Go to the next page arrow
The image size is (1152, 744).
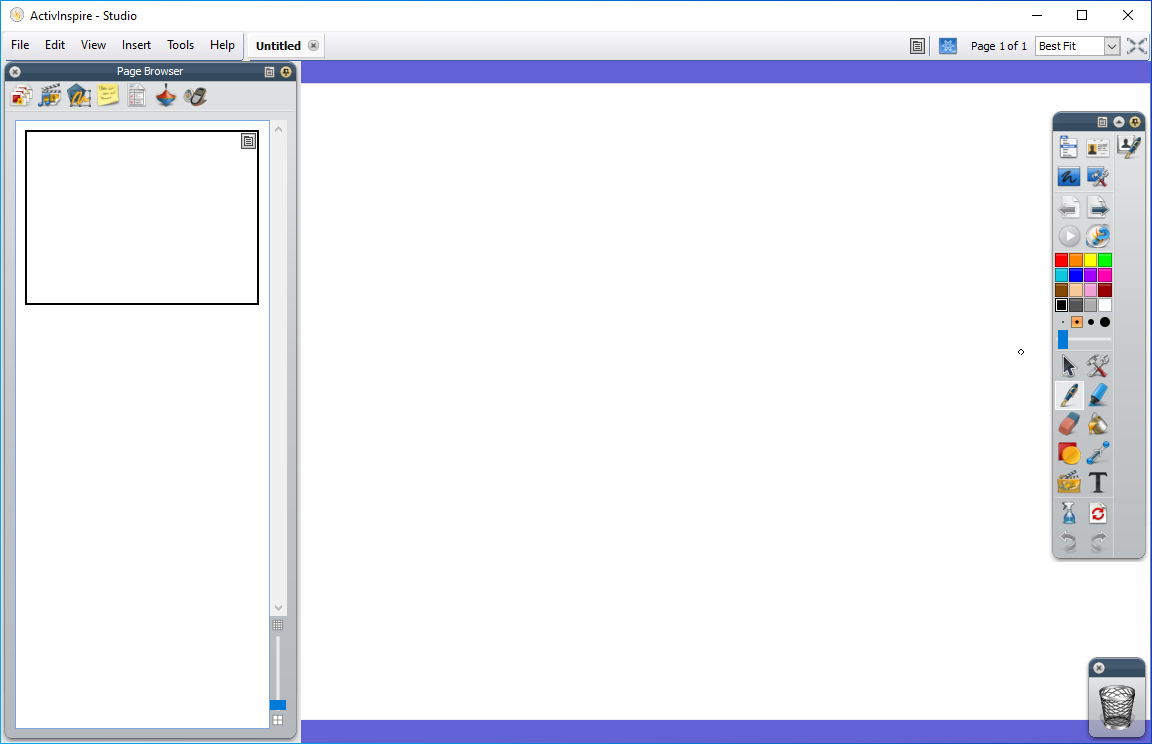point(1098,207)
